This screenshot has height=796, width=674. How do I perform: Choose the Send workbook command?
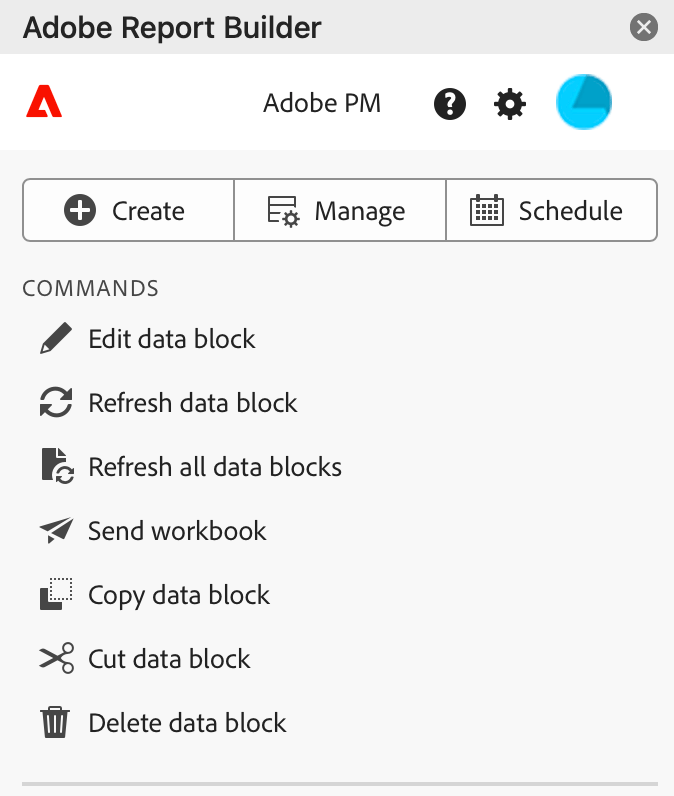pyautogui.click(x=177, y=530)
